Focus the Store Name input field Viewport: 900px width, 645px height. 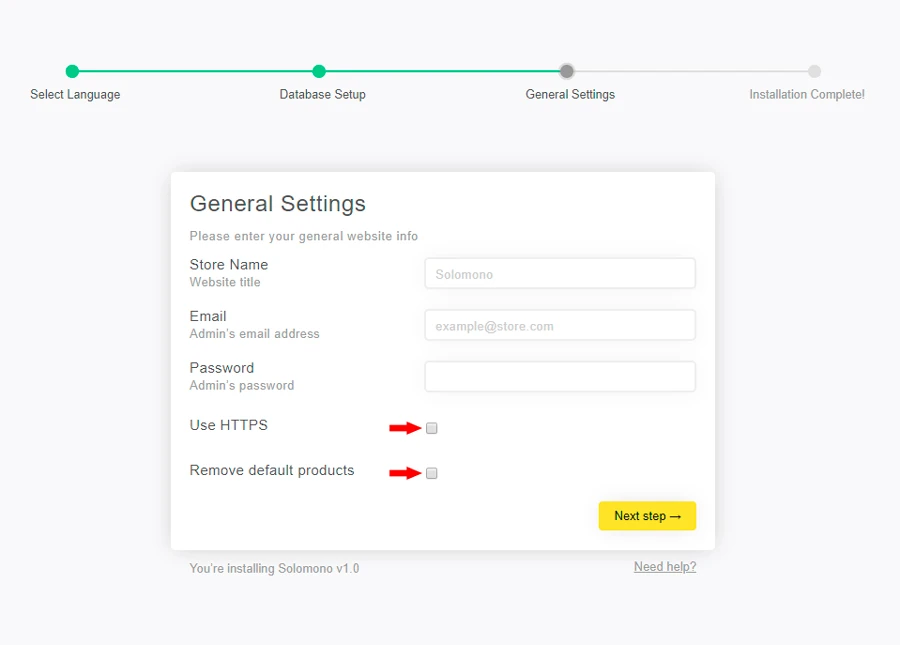560,274
